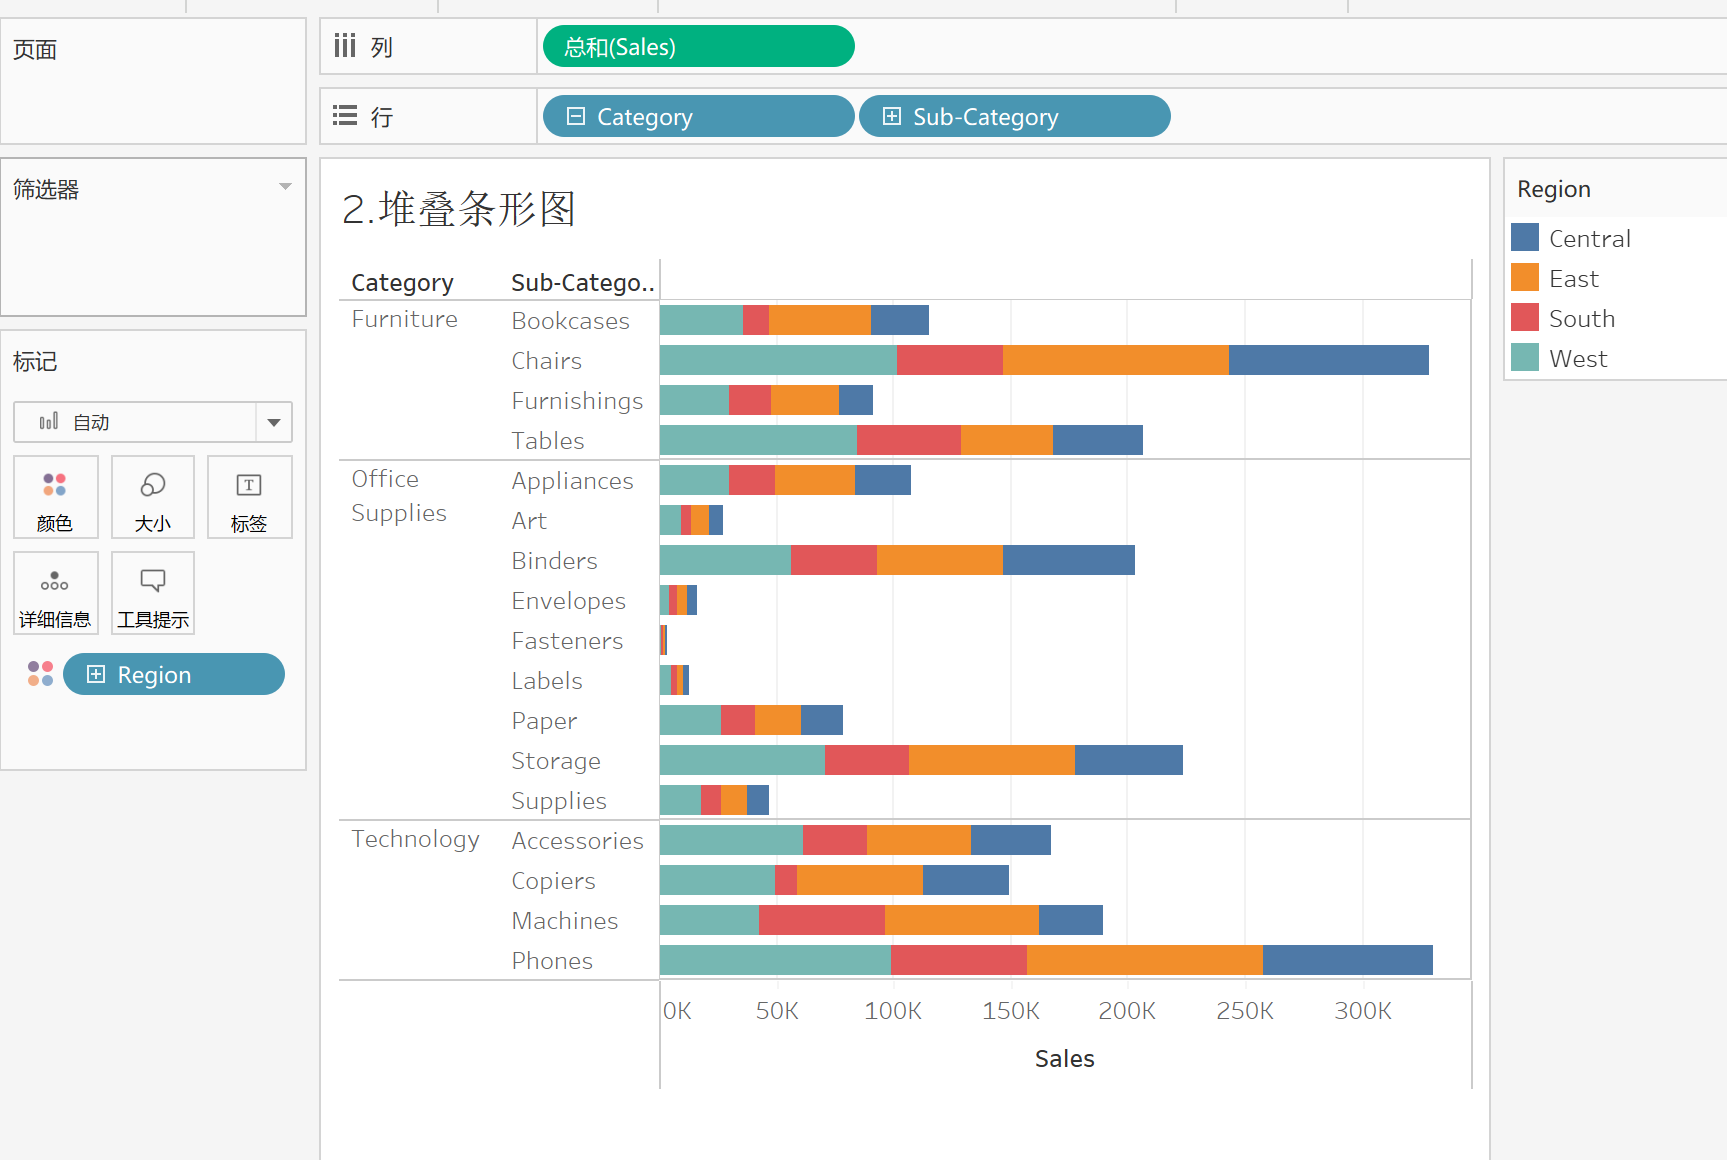The height and width of the screenshot is (1160, 1727).
Task: Click the West legend color swatch
Action: (x=1525, y=357)
